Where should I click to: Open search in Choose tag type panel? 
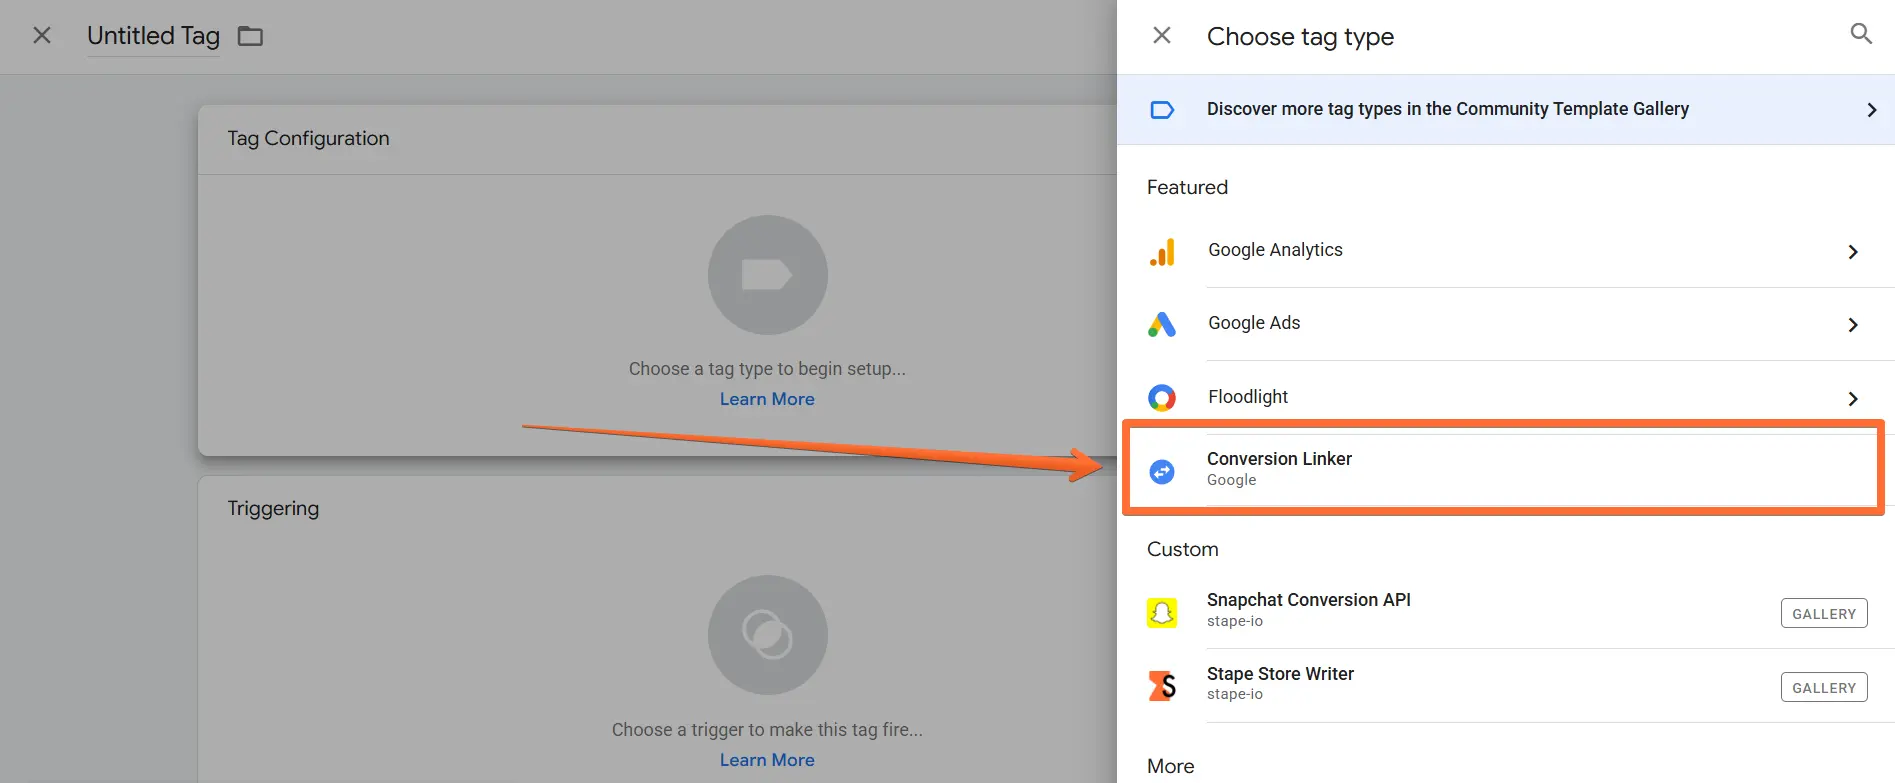1860,34
